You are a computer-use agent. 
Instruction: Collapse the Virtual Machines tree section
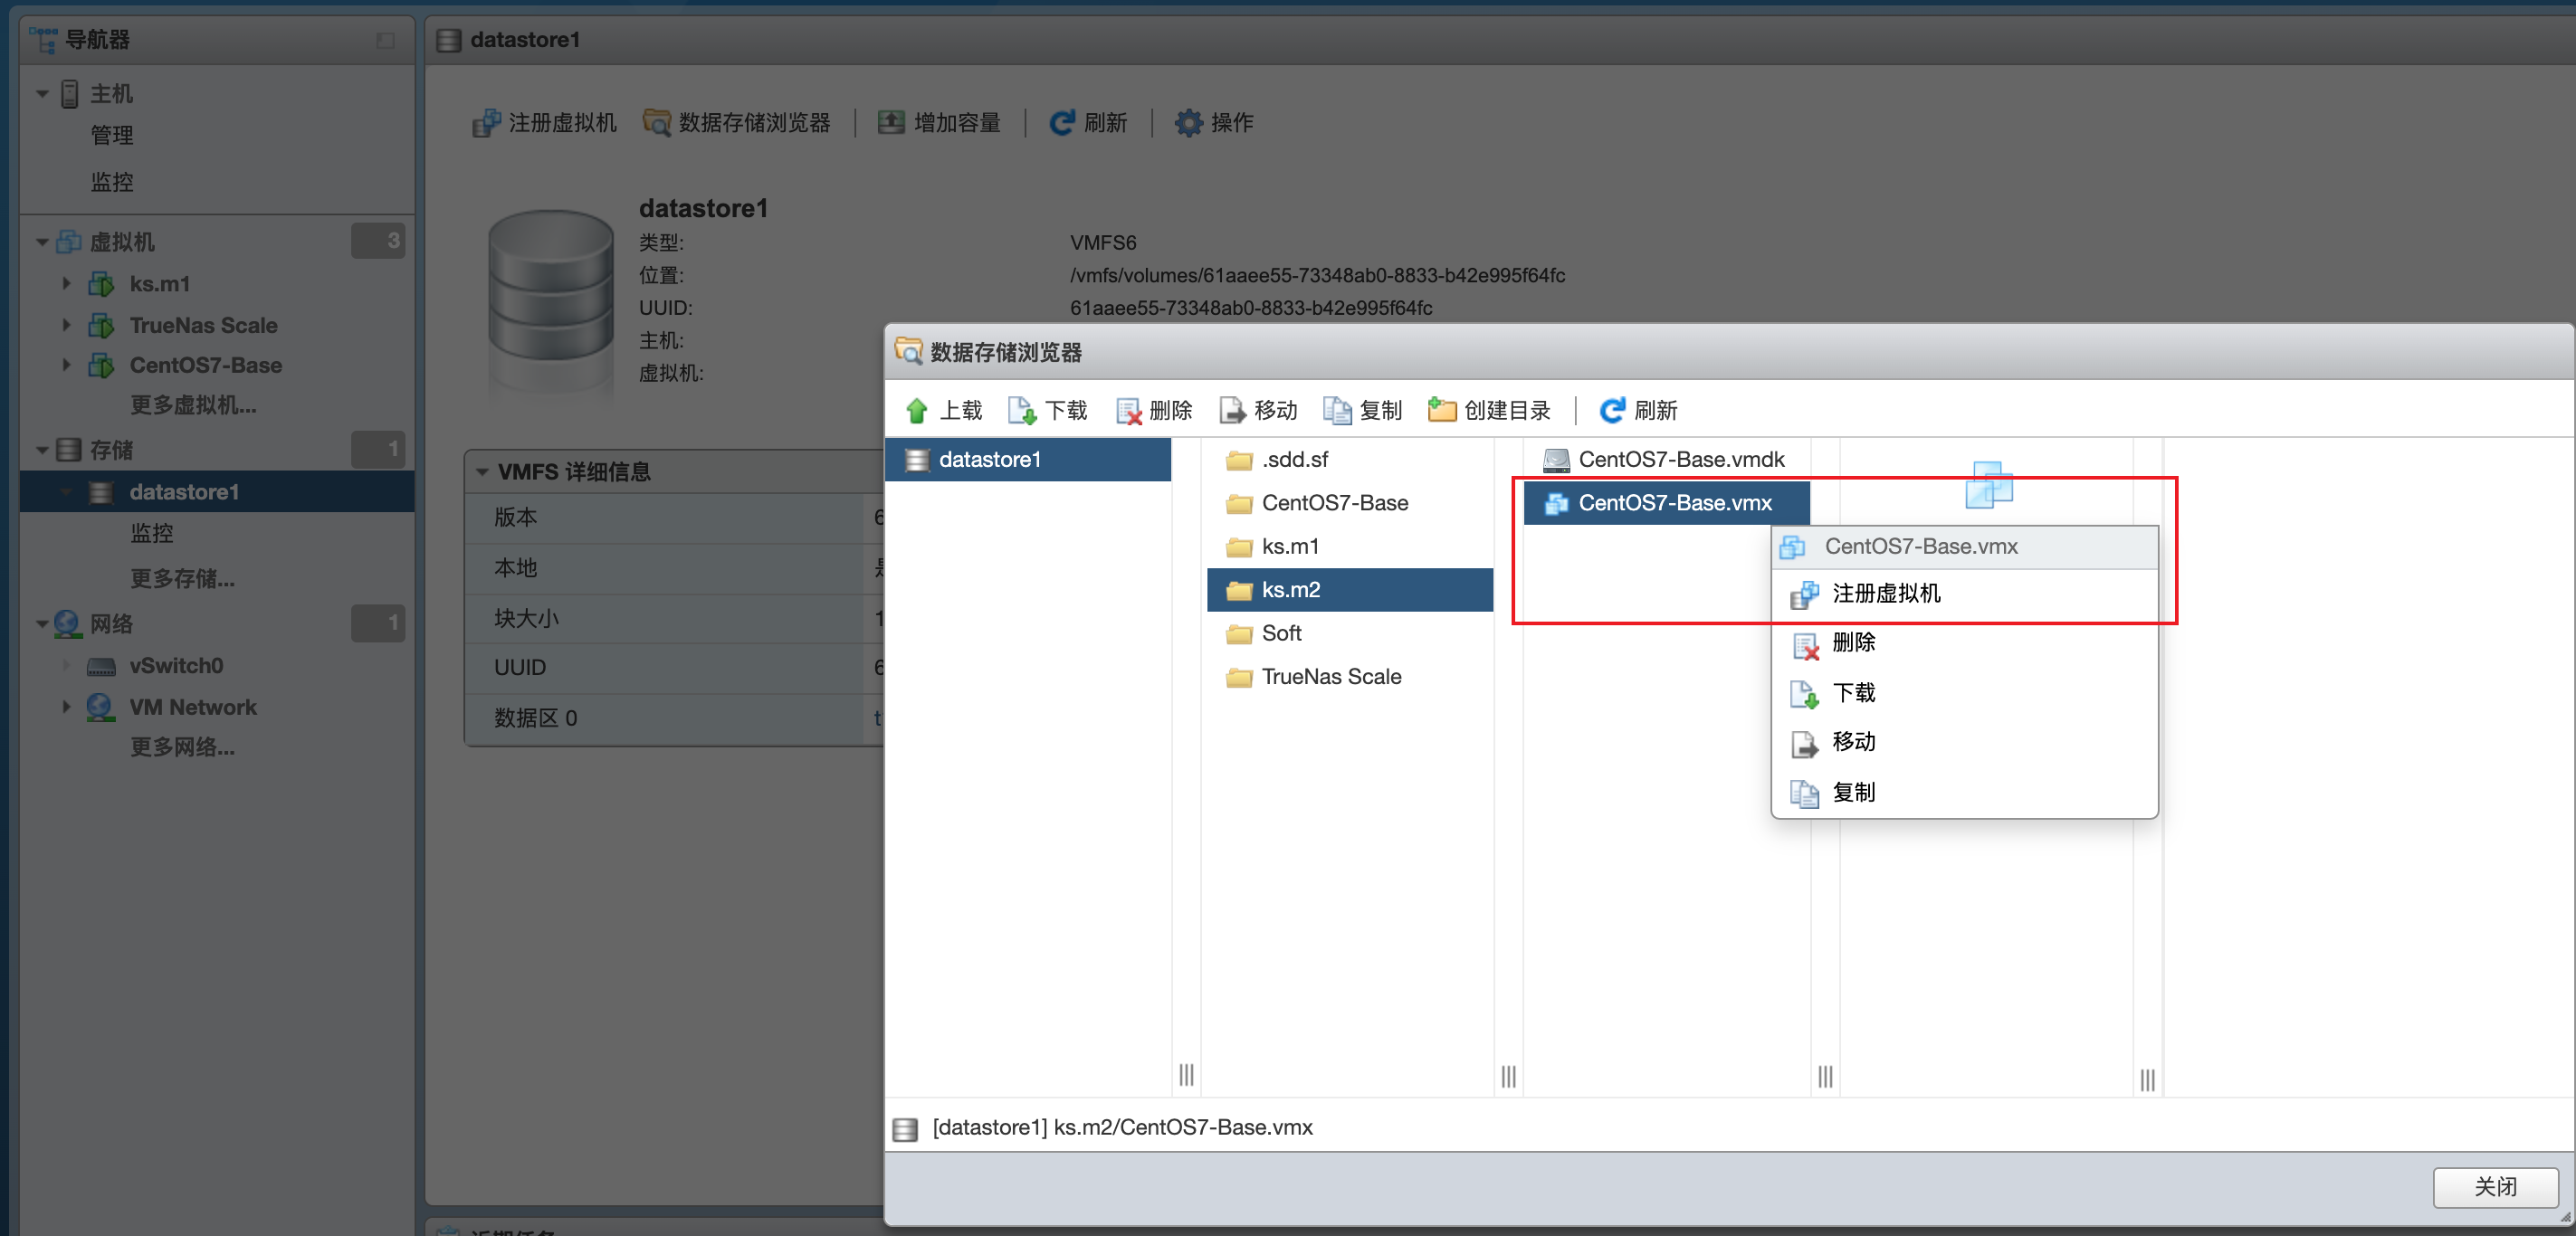click(x=42, y=242)
